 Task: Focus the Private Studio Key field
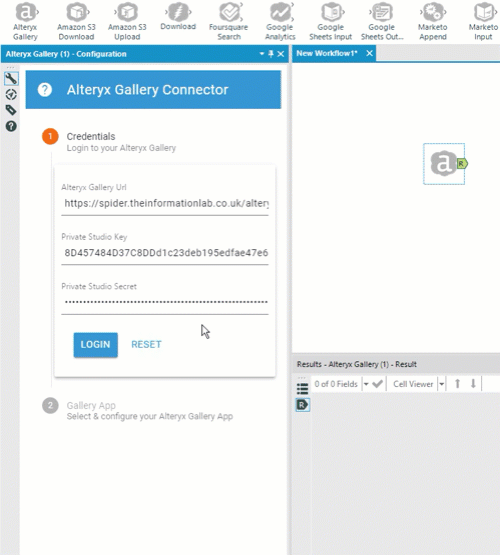[x=165, y=253]
